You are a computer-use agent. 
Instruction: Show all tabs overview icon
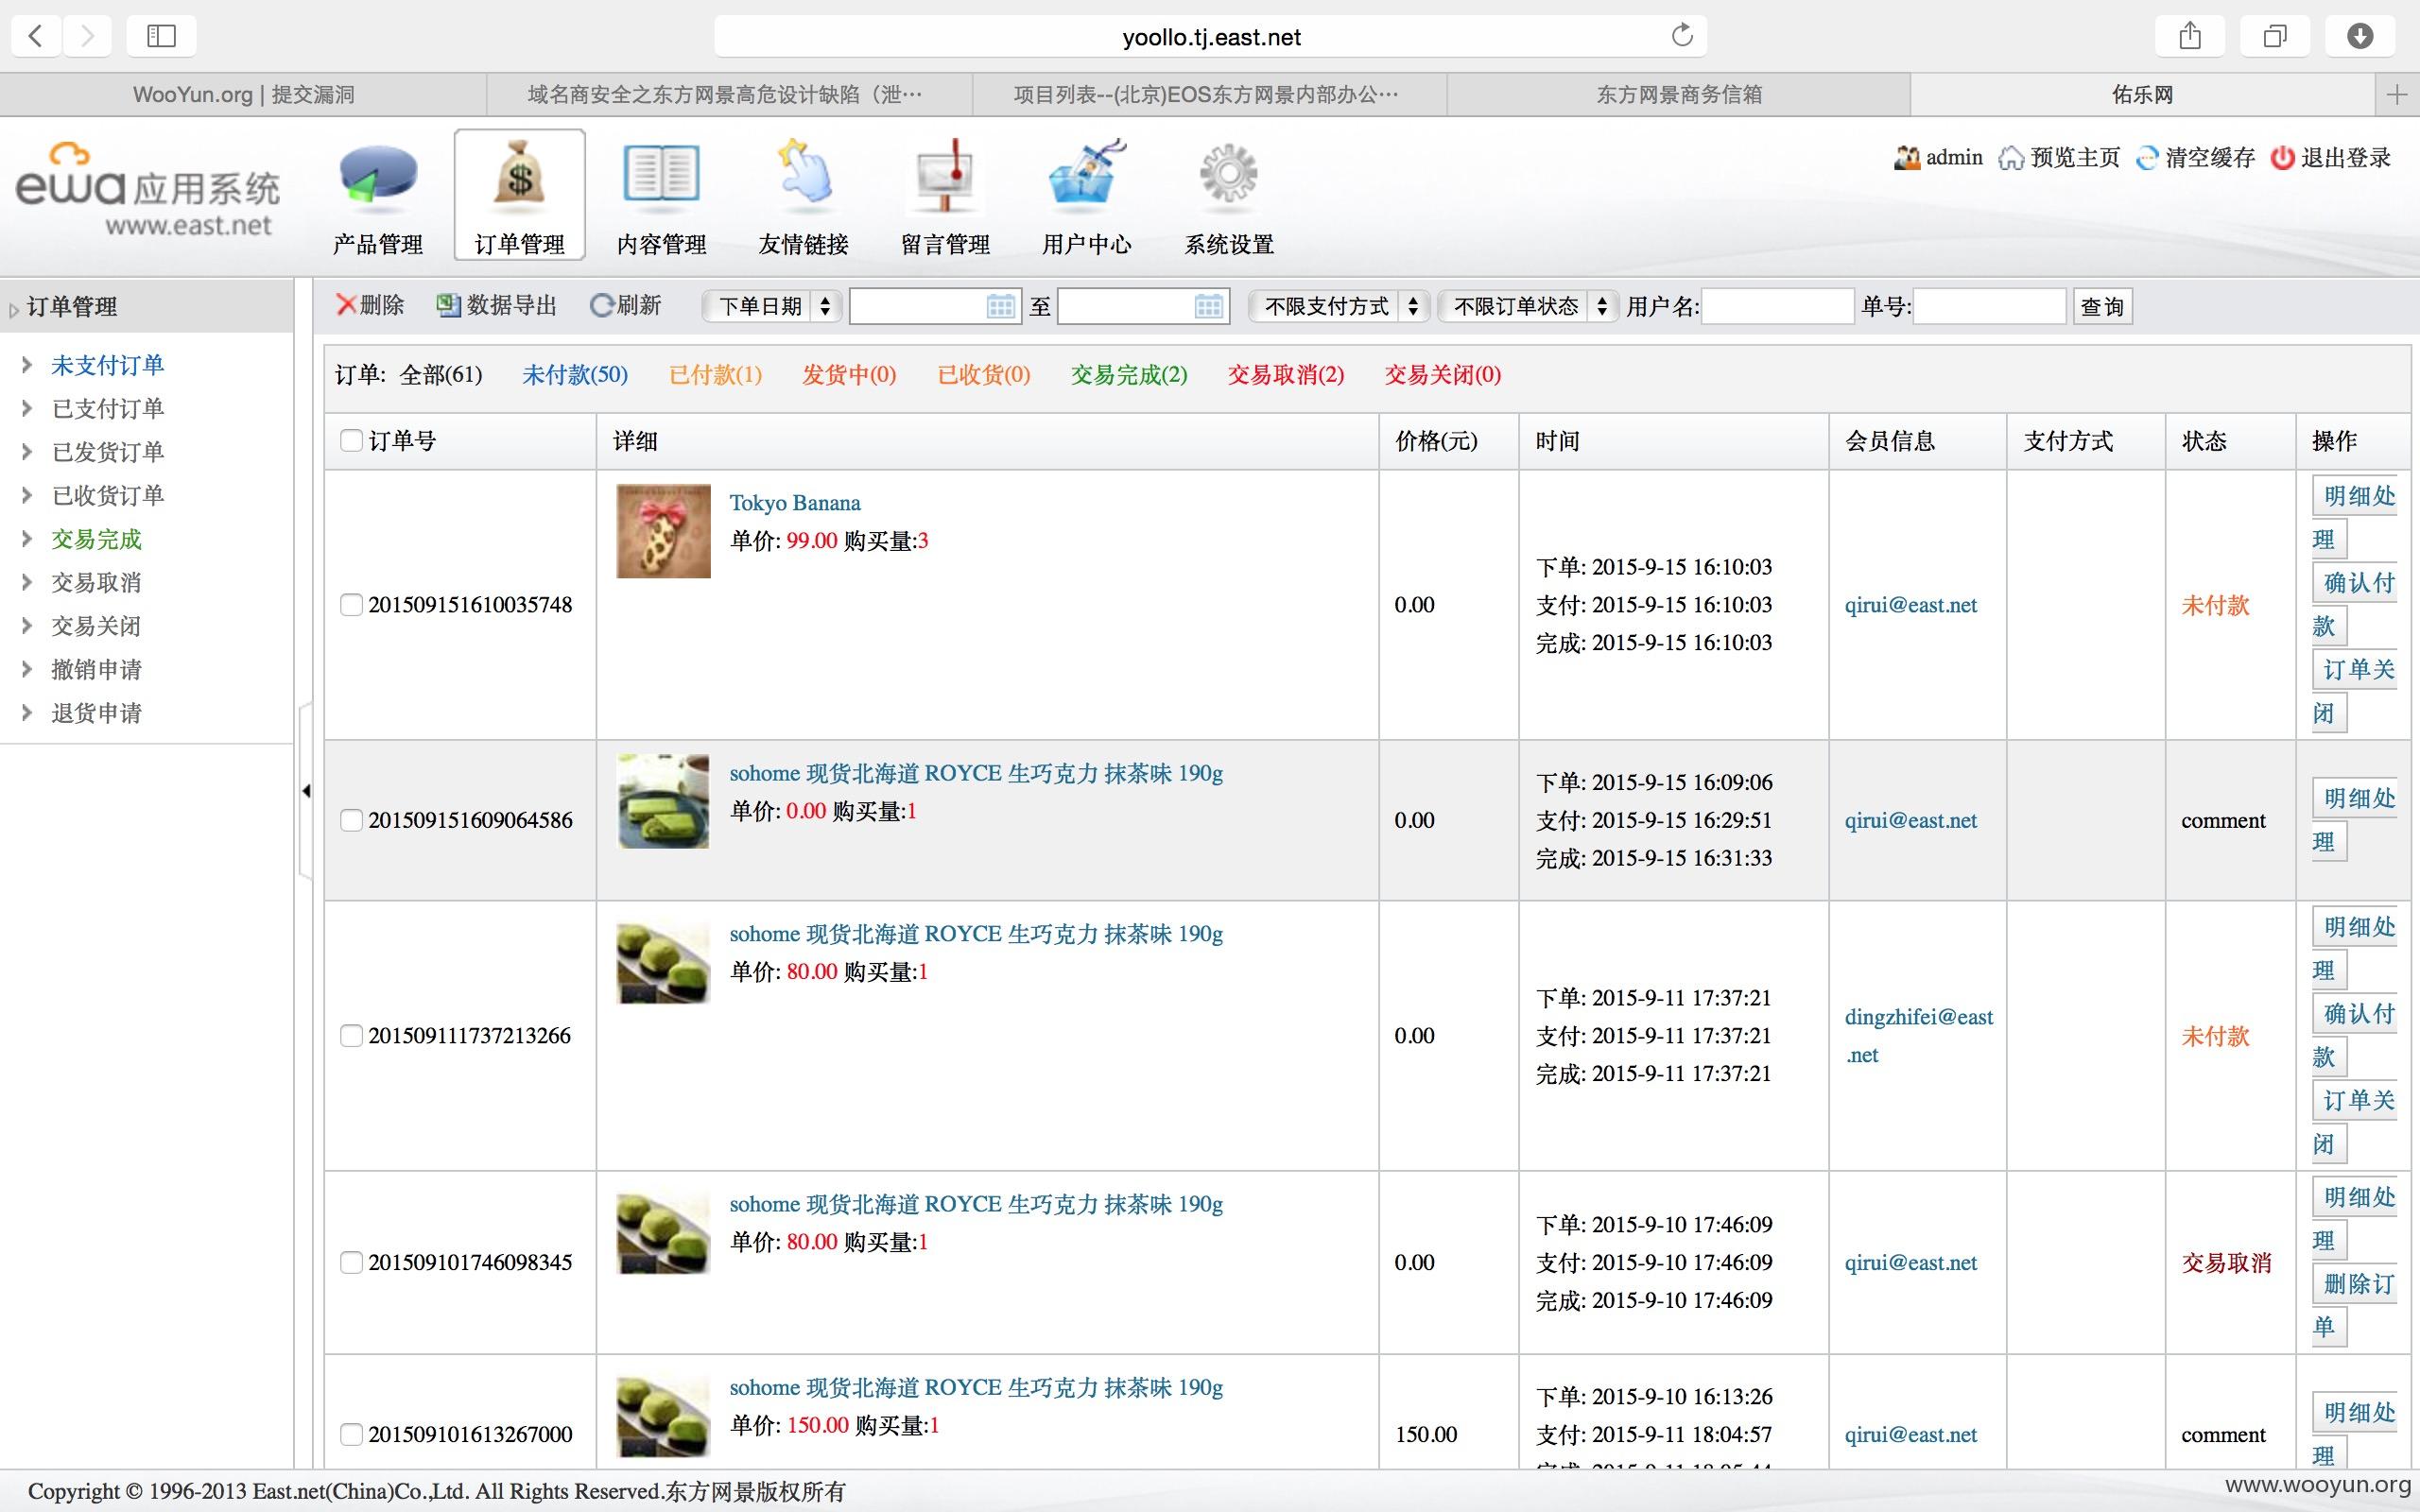[x=2275, y=36]
